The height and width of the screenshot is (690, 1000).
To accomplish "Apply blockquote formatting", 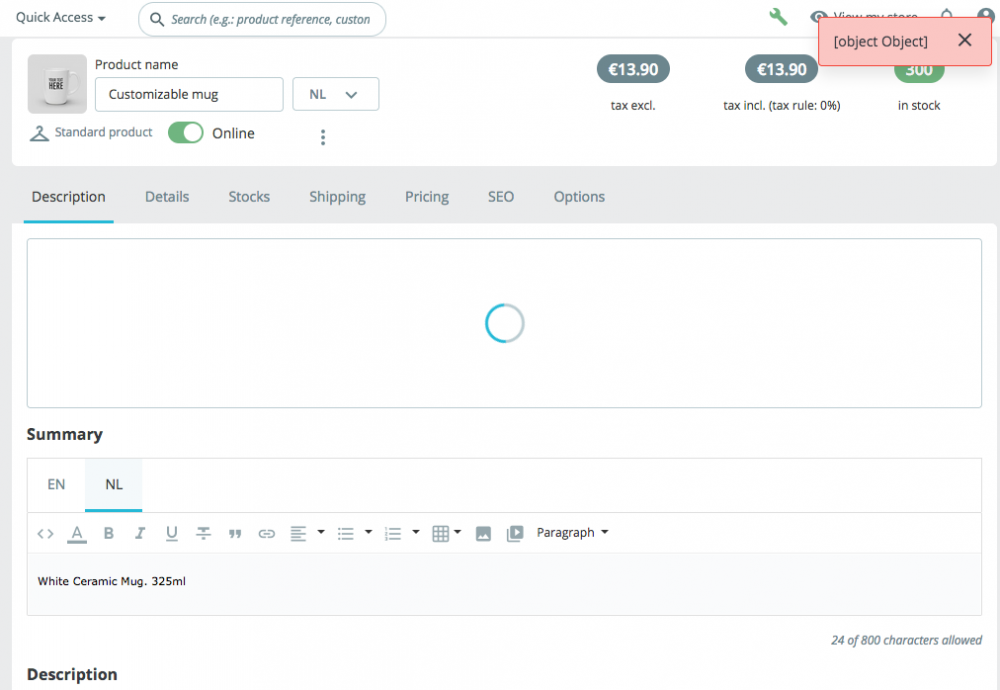I will coord(235,534).
